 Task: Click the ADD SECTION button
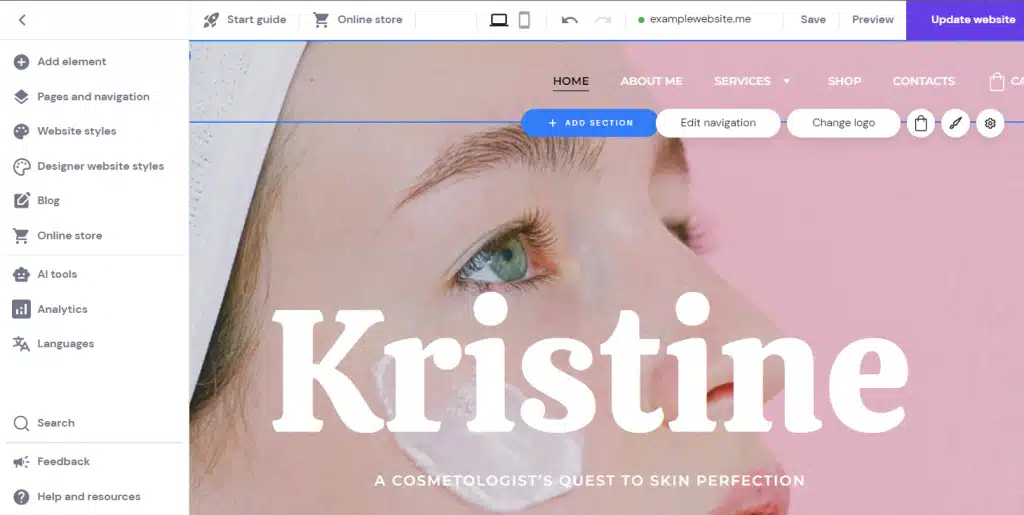click(x=590, y=123)
